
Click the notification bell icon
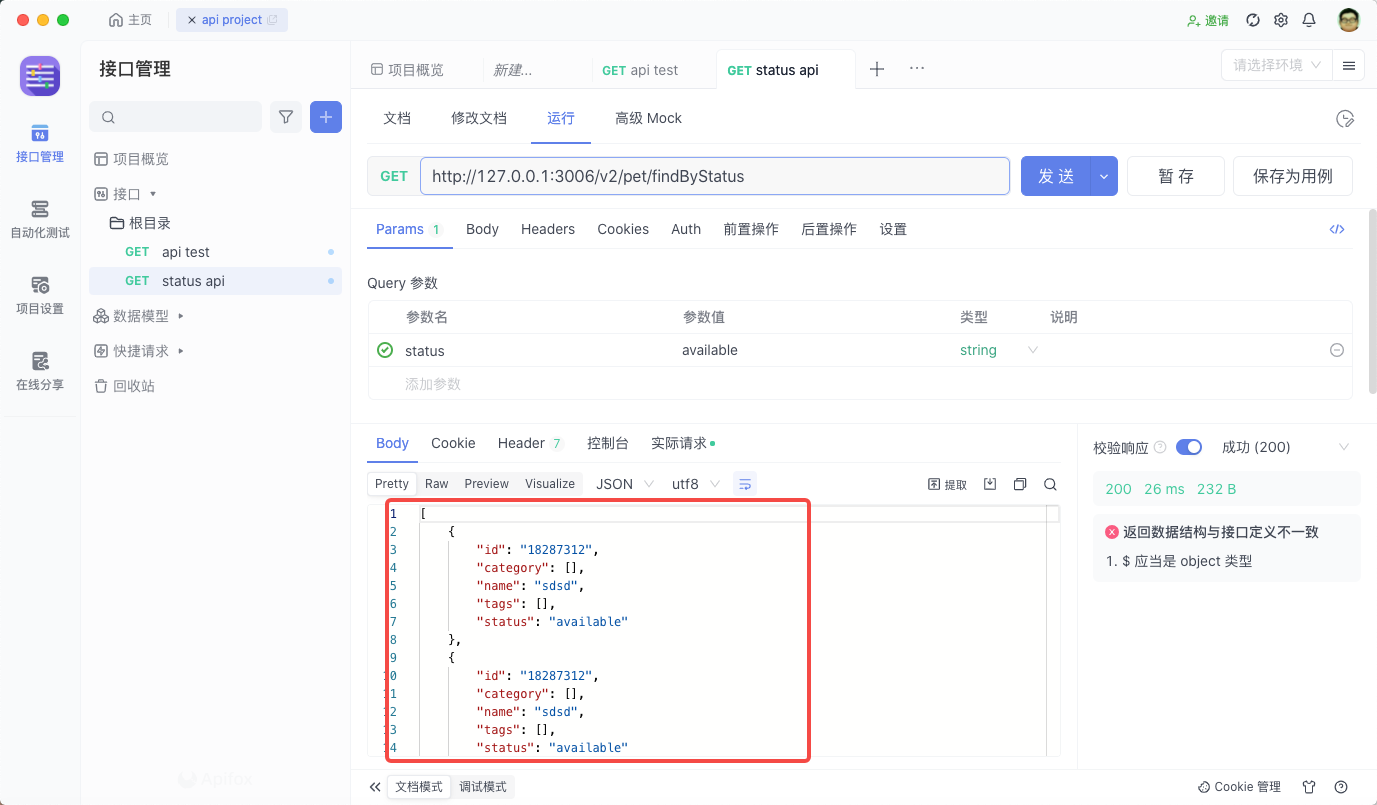coord(1309,19)
